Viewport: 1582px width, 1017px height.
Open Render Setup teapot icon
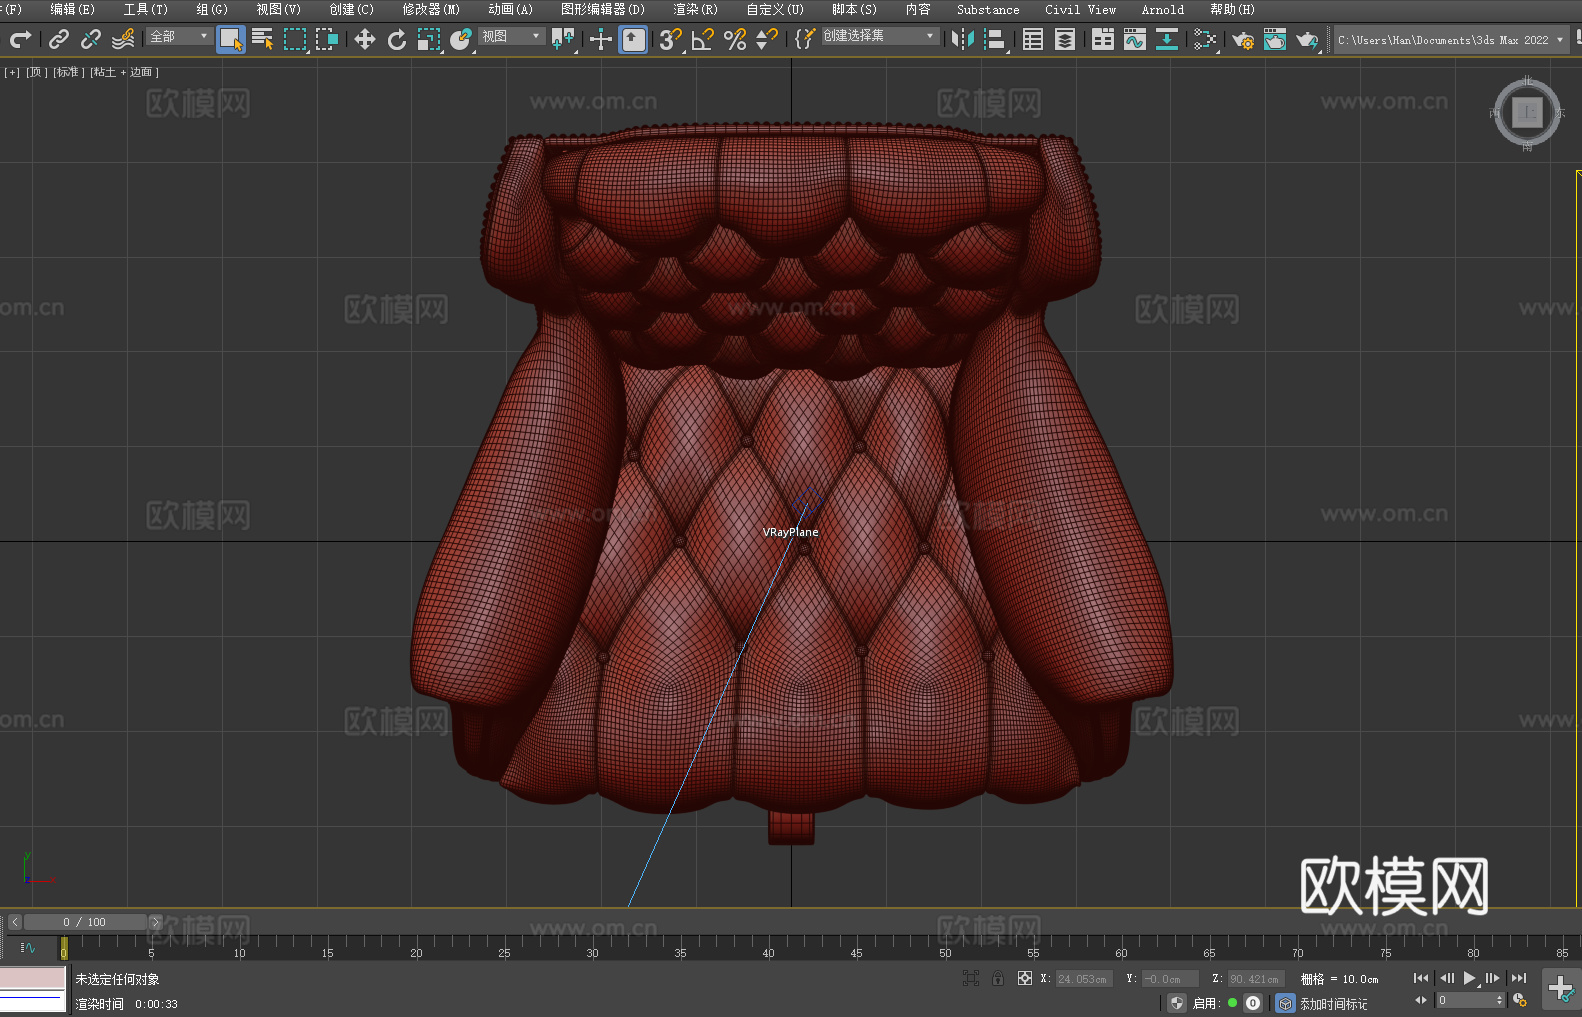coord(1243,39)
